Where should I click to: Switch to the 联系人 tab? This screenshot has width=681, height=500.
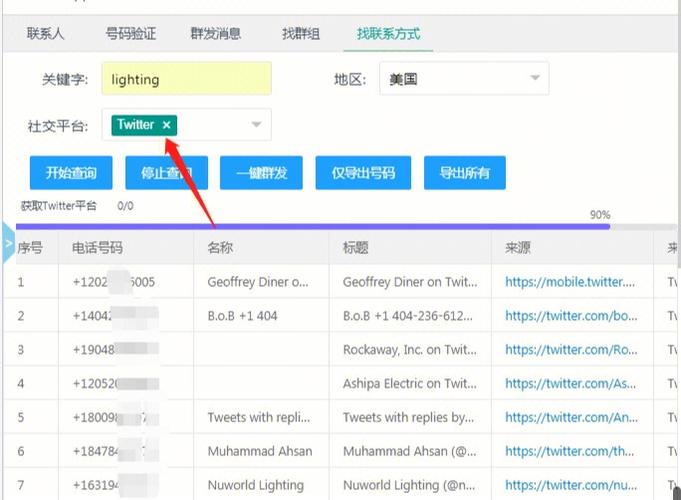pyautogui.click(x=45, y=33)
